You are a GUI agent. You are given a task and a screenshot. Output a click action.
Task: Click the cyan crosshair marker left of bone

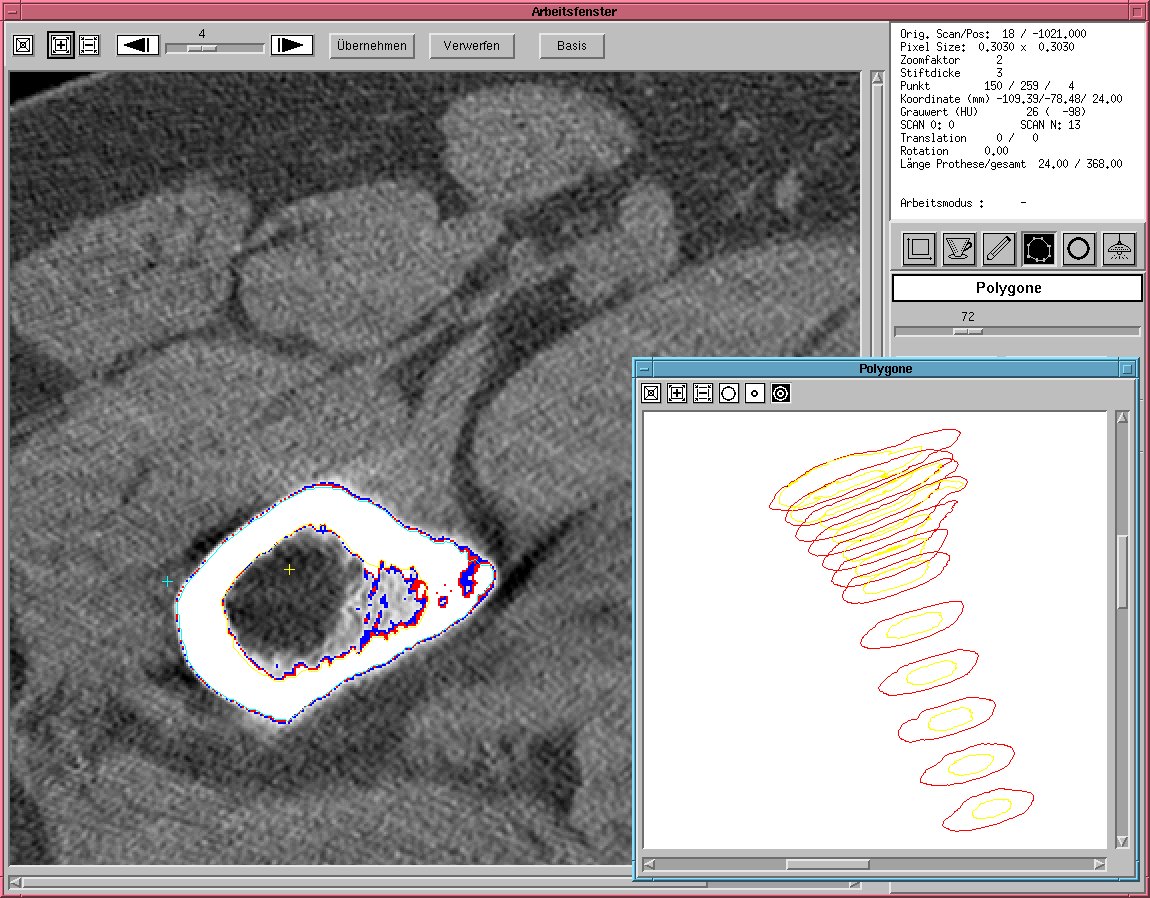pyautogui.click(x=167, y=581)
